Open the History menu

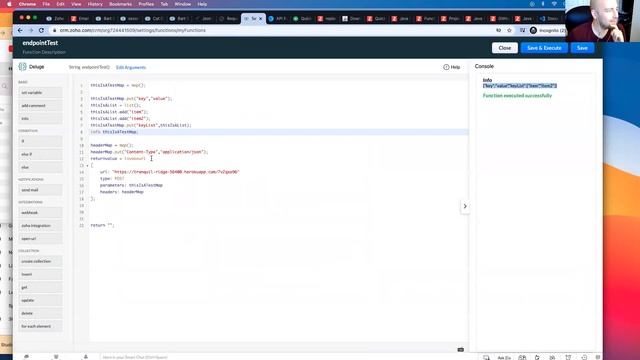pos(95,4)
